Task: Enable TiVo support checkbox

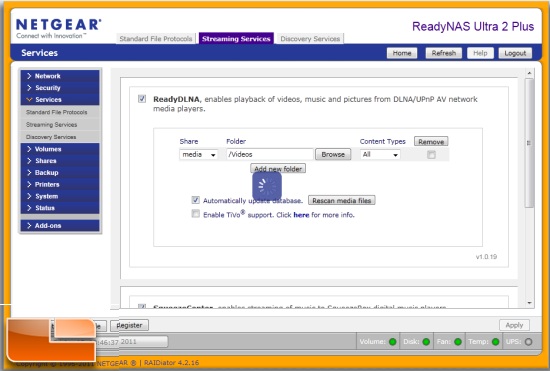Action: tap(195, 214)
